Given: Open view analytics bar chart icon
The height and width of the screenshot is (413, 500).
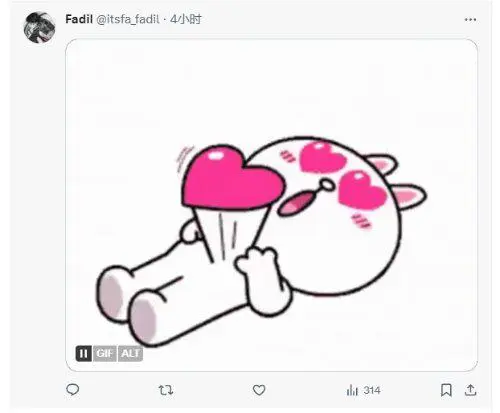Looking at the screenshot, I should (x=352, y=390).
